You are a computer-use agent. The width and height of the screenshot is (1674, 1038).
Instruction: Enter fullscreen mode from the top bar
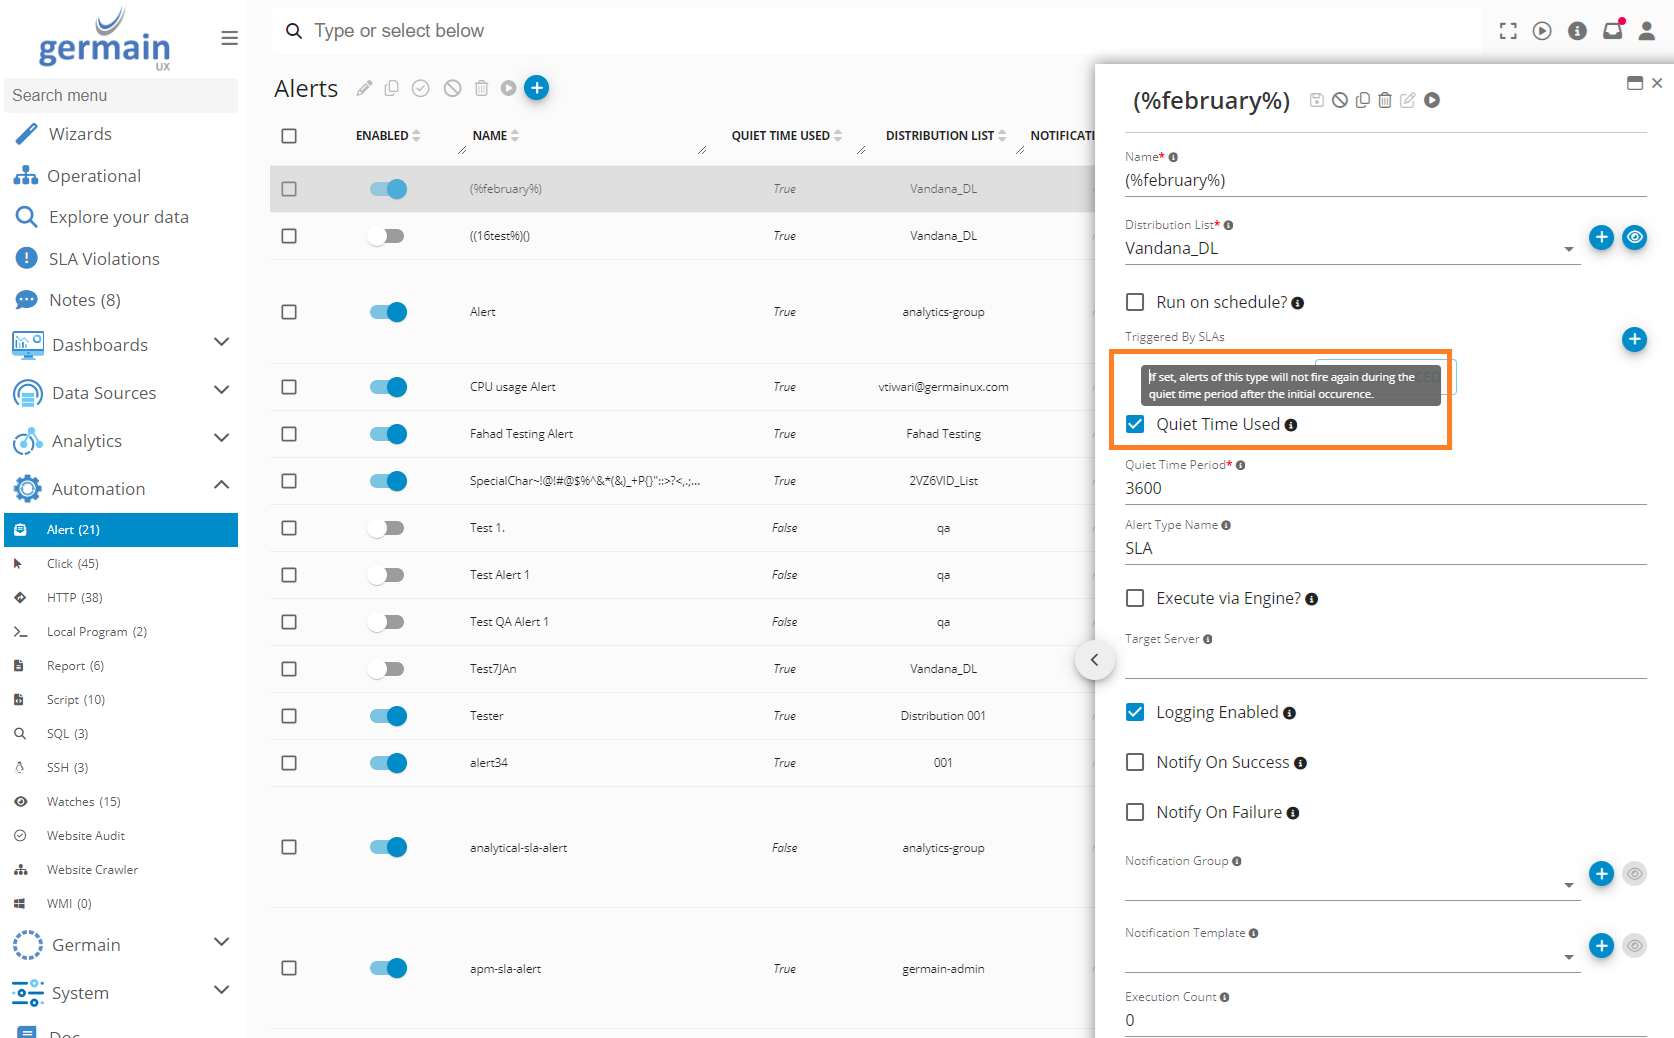1508,31
